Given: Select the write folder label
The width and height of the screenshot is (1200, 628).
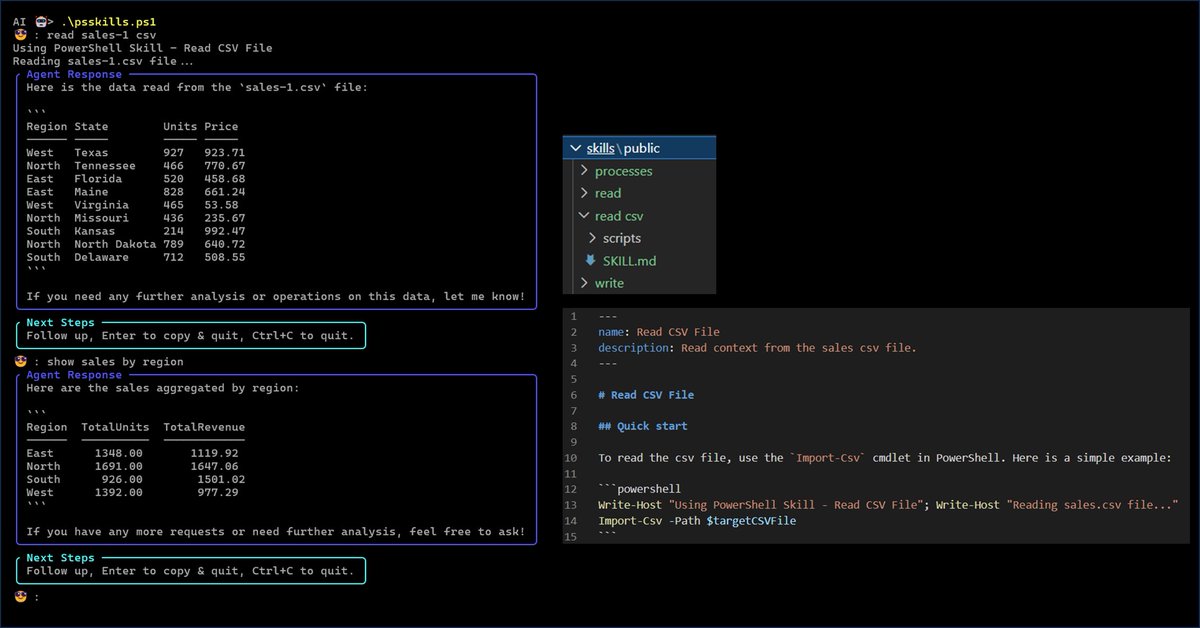Looking at the screenshot, I should pyautogui.click(x=609, y=283).
